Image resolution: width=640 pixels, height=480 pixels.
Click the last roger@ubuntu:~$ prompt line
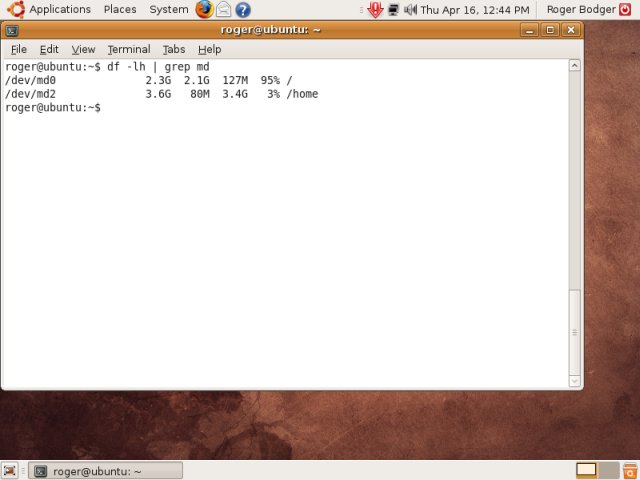coord(53,107)
